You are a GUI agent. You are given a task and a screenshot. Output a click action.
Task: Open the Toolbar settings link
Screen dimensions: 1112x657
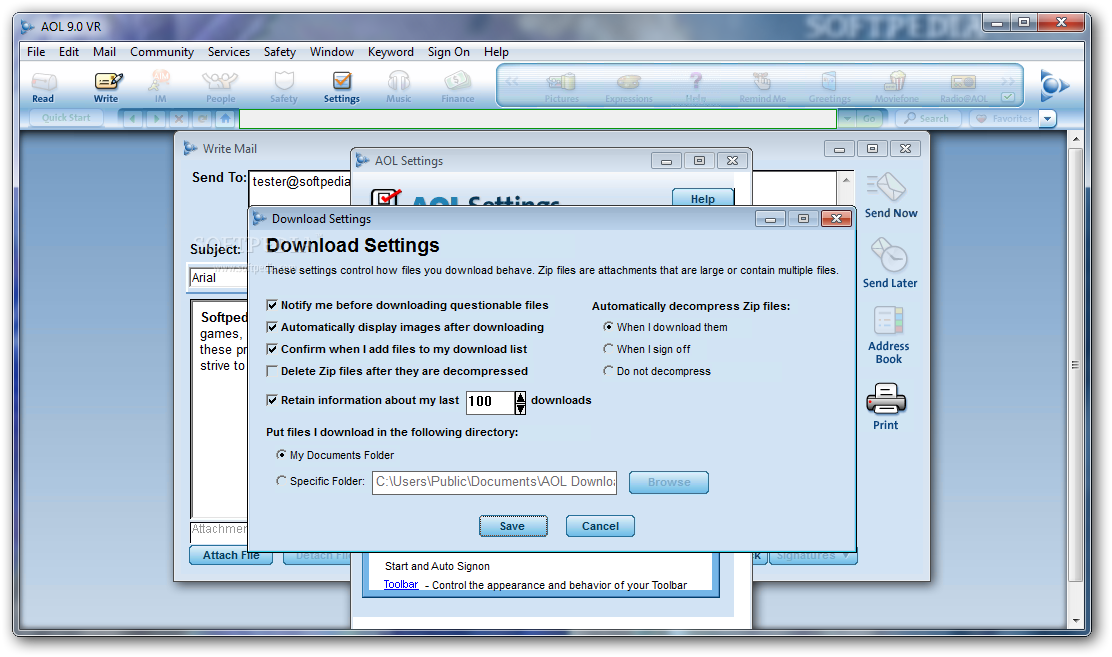pyautogui.click(x=401, y=585)
